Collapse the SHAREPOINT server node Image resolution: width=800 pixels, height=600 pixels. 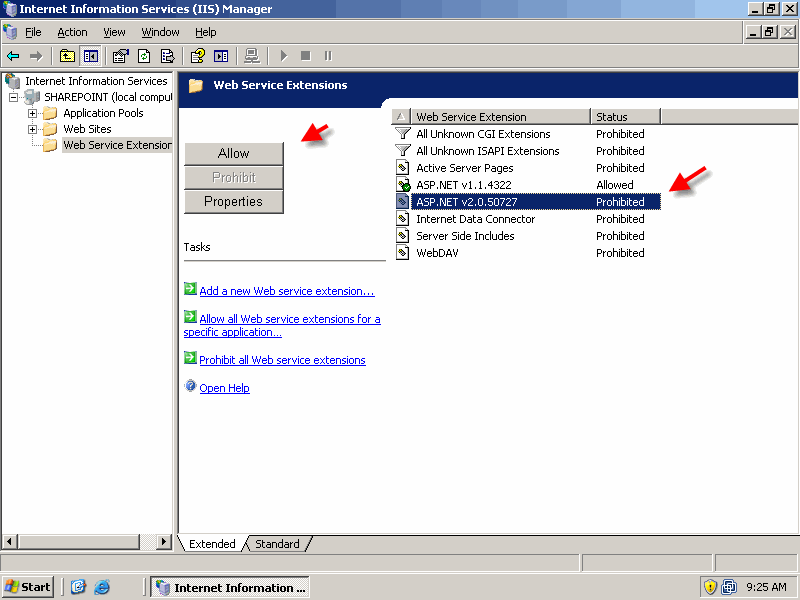click(14, 97)
